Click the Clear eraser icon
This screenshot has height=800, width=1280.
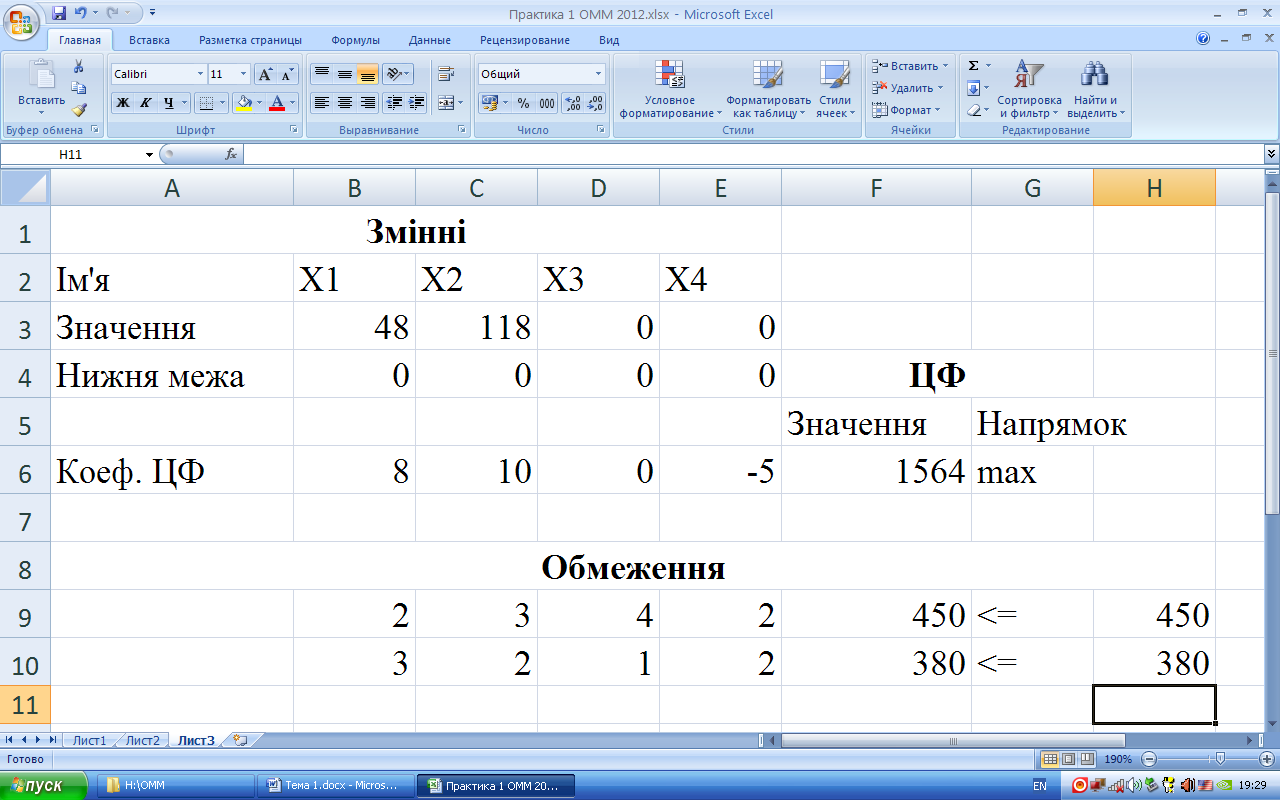[x=973, y=110]
